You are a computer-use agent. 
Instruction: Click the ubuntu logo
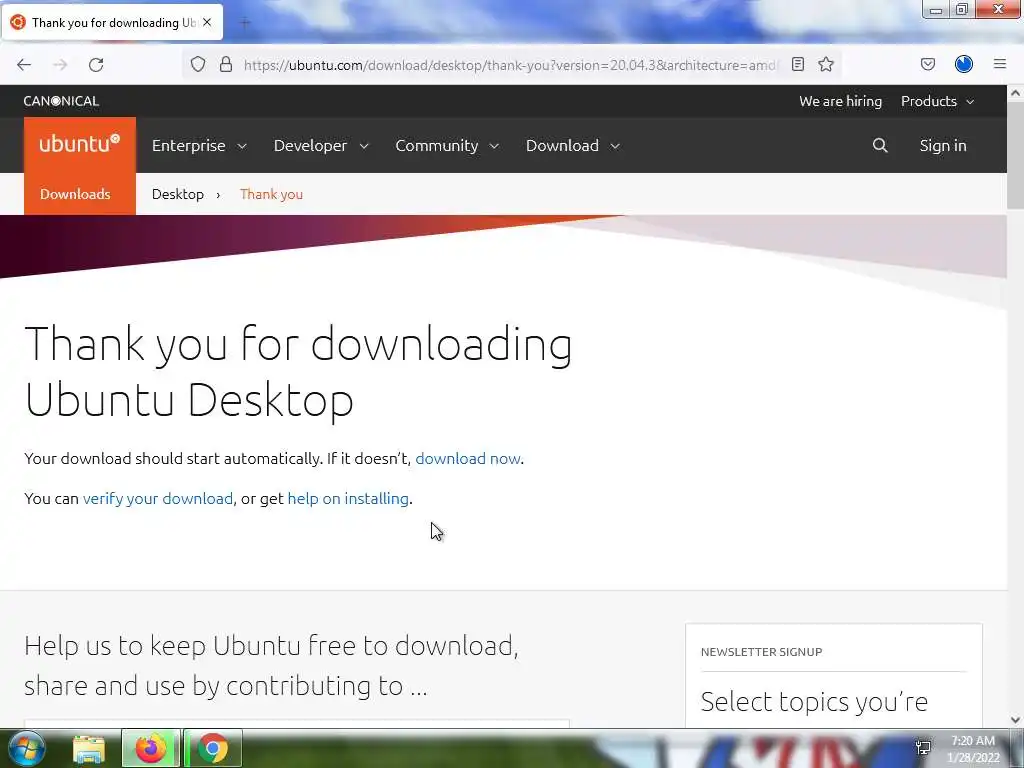80,144
